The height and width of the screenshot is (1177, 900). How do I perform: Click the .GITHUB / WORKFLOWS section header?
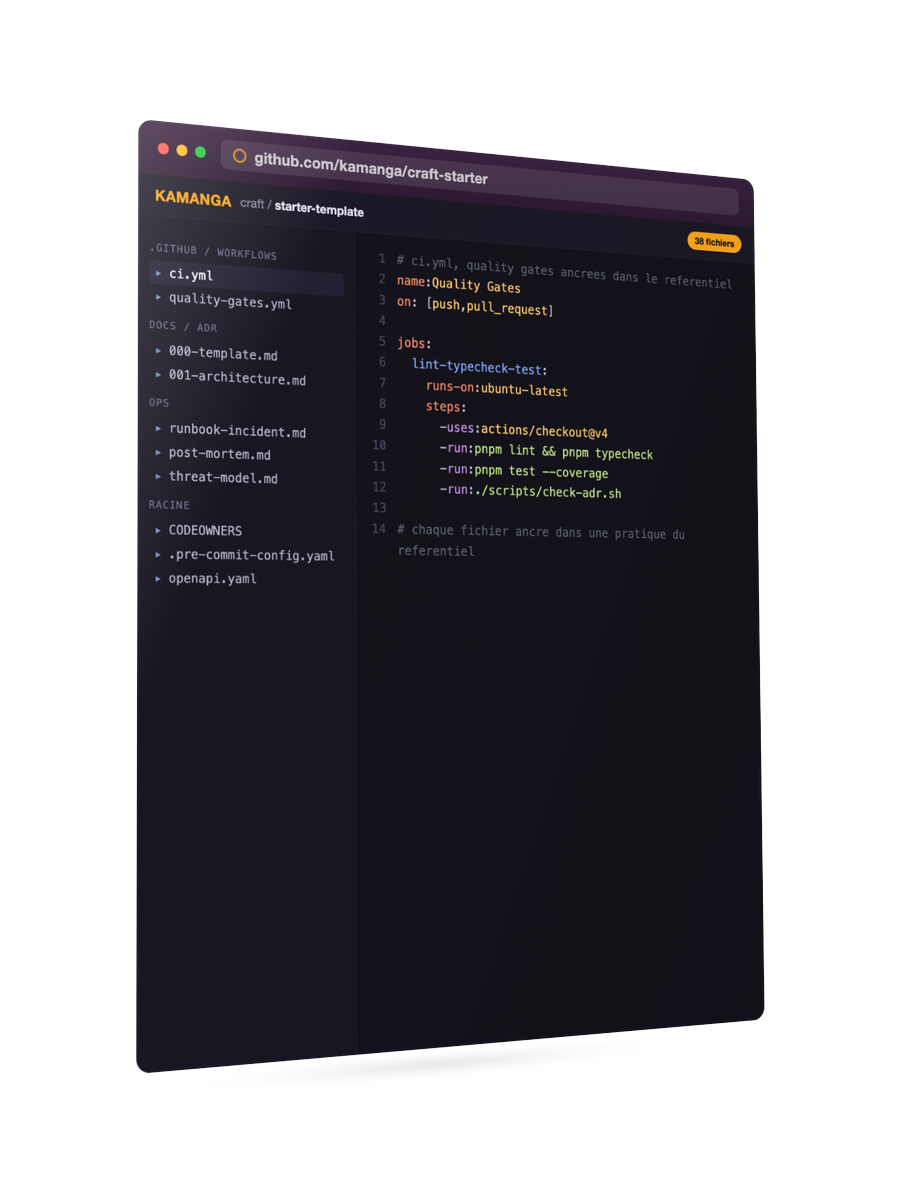click(x=213, y=251)
